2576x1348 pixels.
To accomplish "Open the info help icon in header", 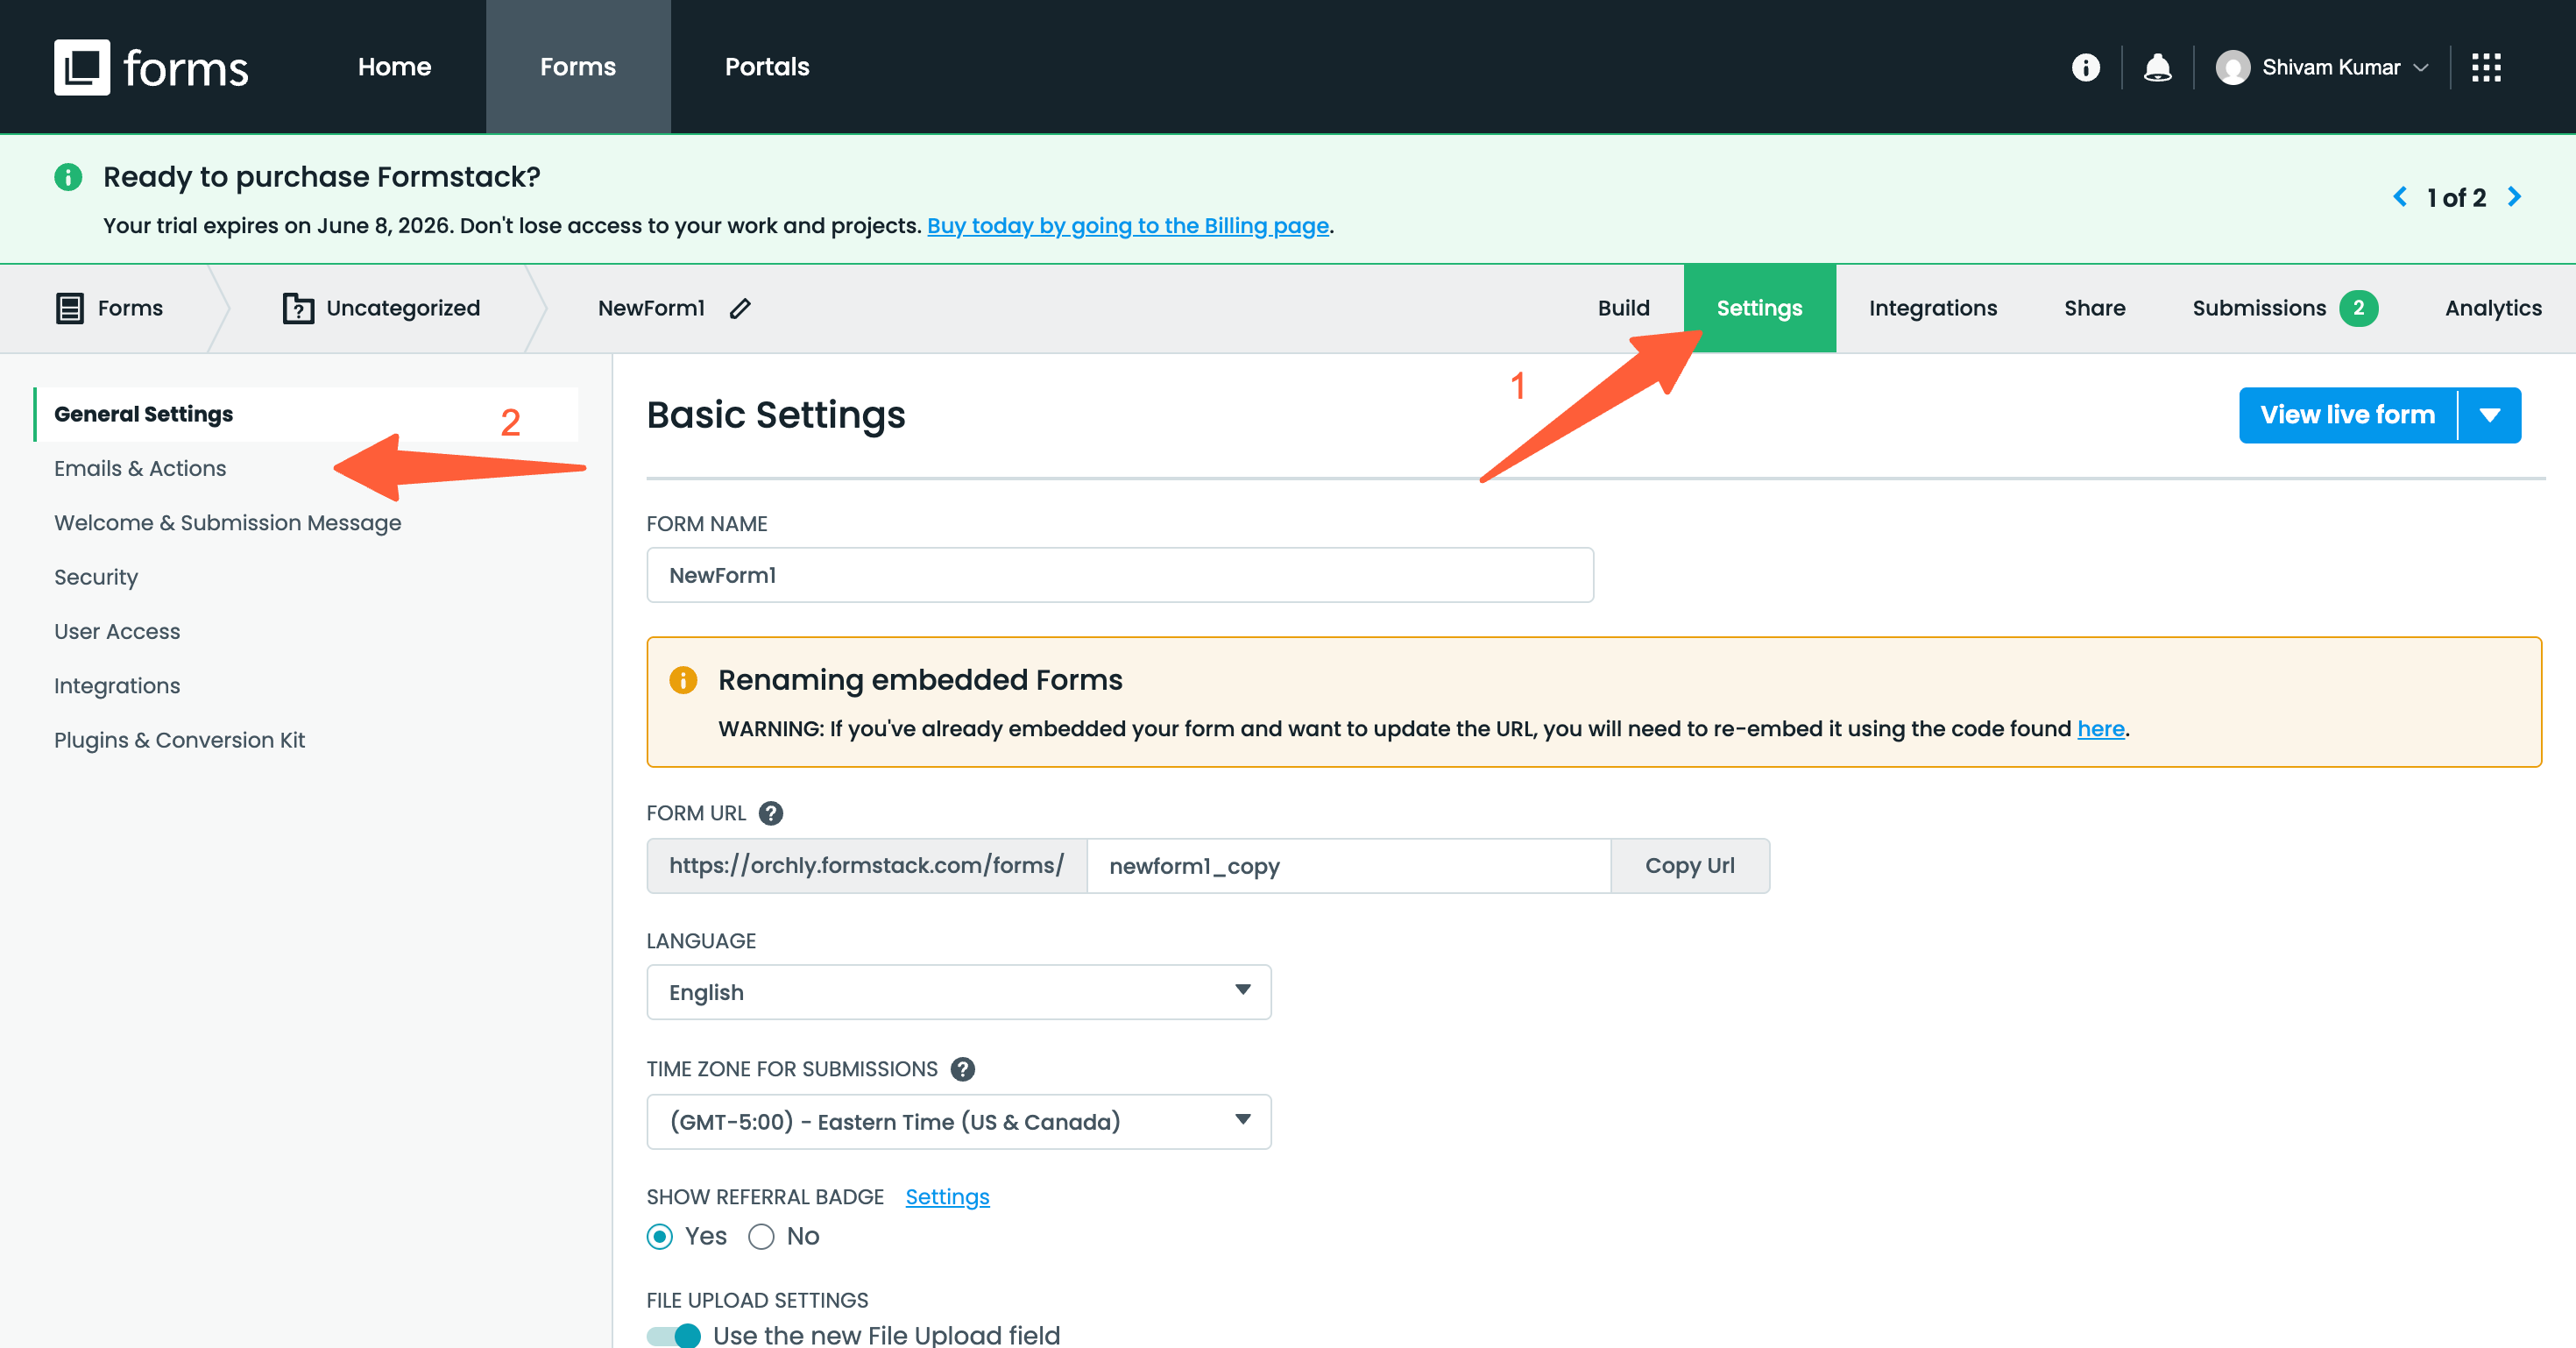I will [2085, 67].
